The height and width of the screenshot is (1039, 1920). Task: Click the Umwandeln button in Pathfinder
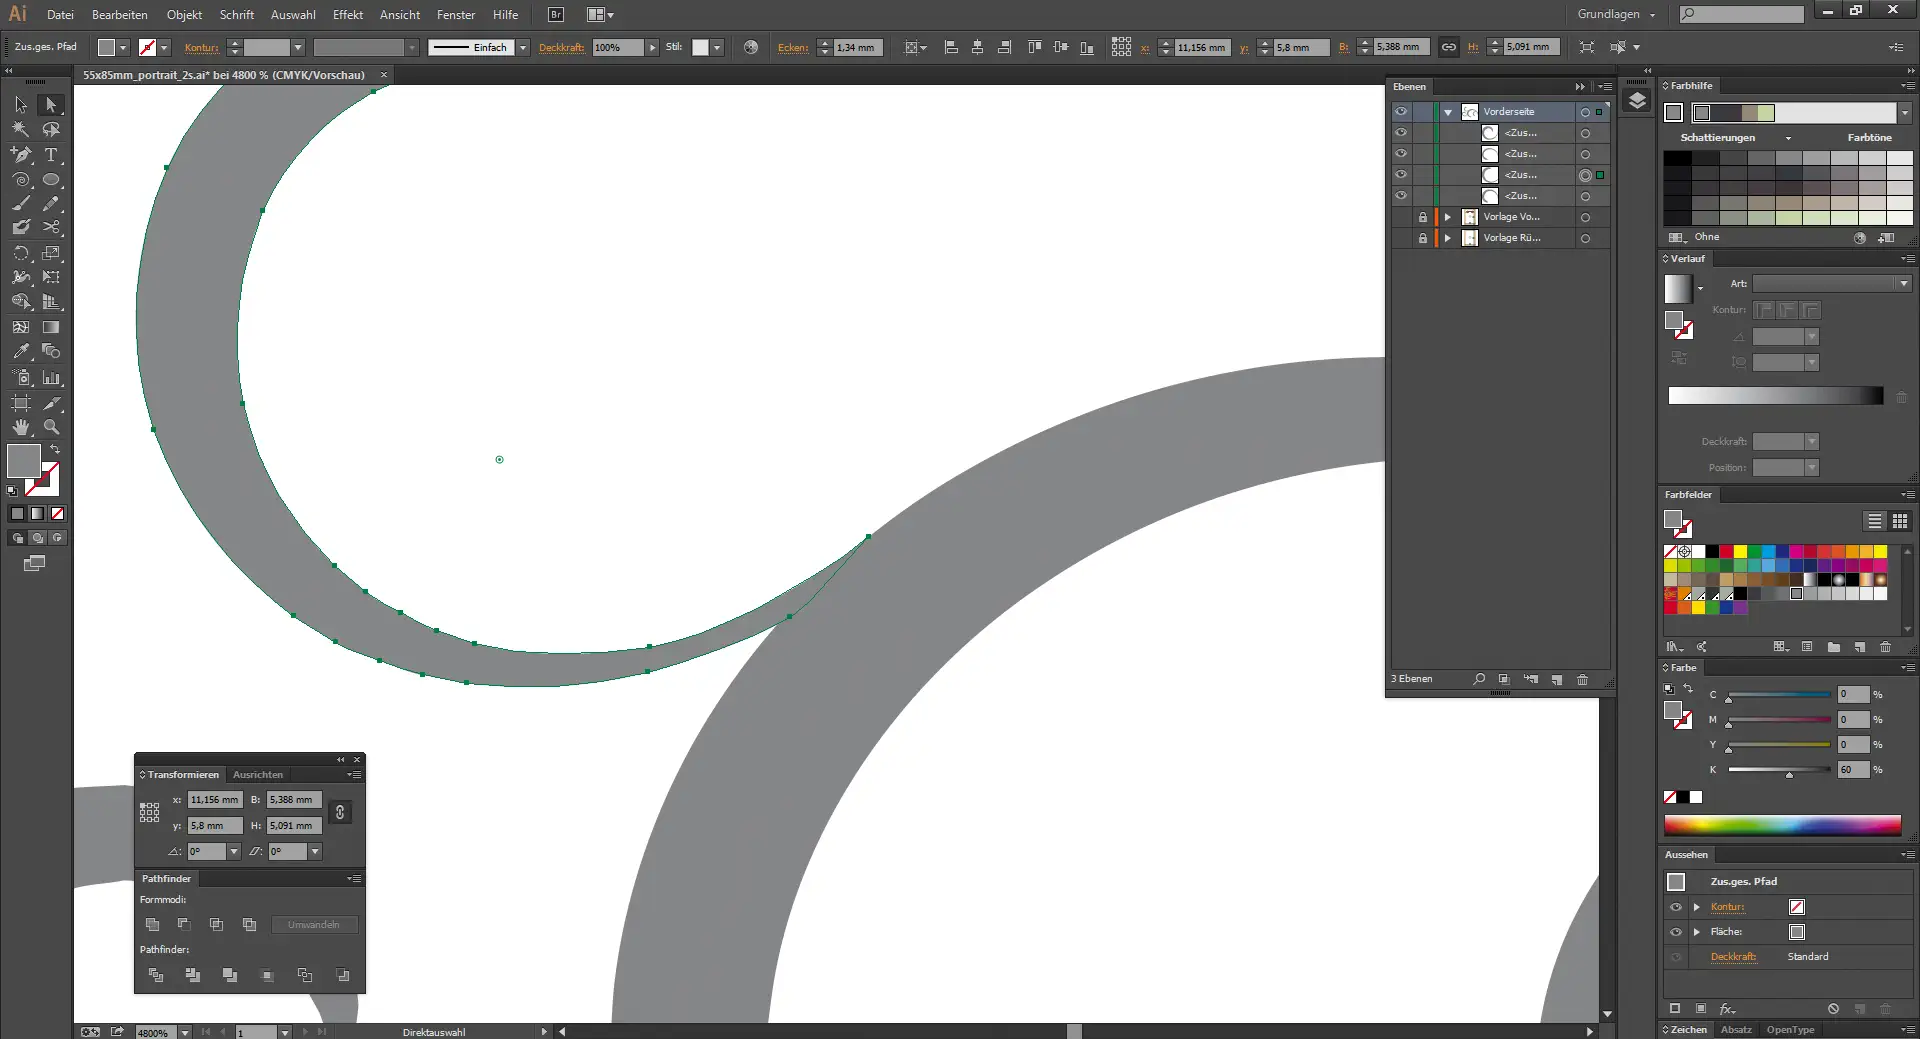(313, 925)
